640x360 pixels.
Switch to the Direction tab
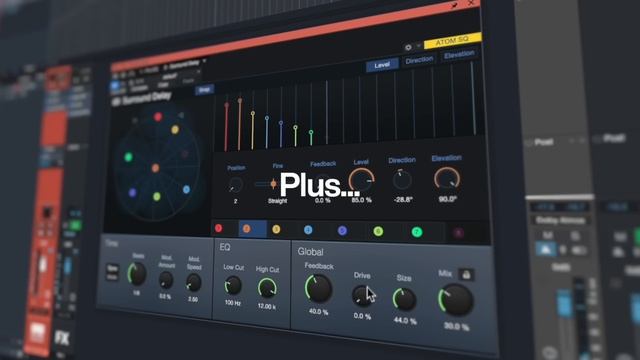(419, 60)
